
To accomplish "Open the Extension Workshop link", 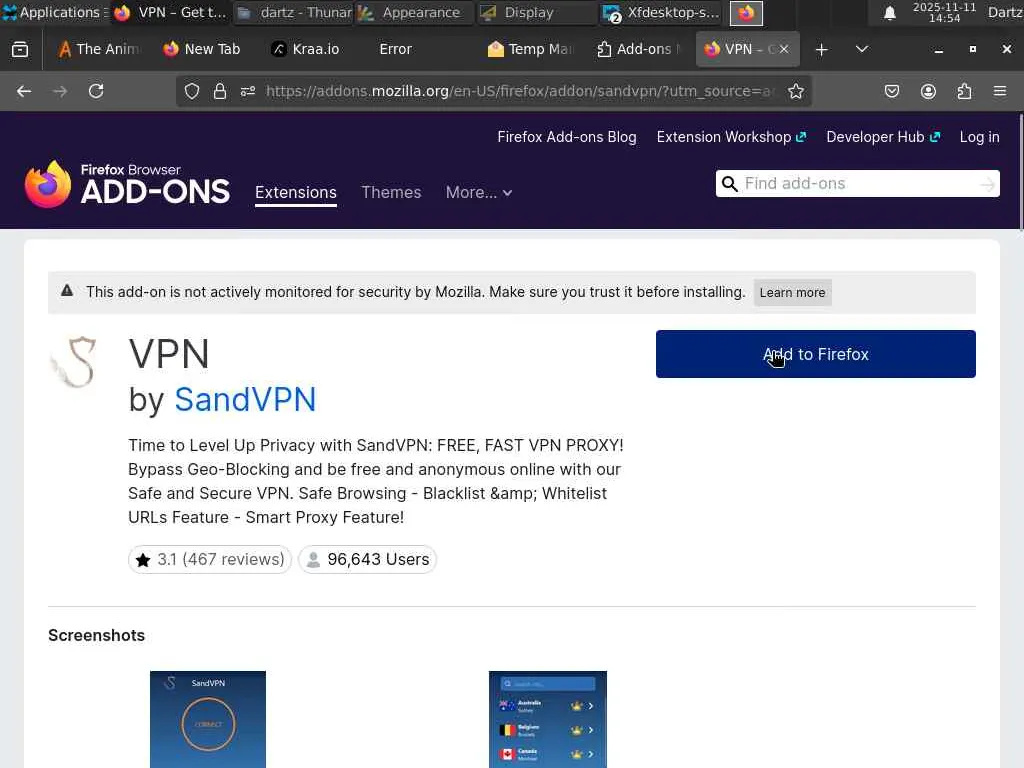I will [731, 137].
